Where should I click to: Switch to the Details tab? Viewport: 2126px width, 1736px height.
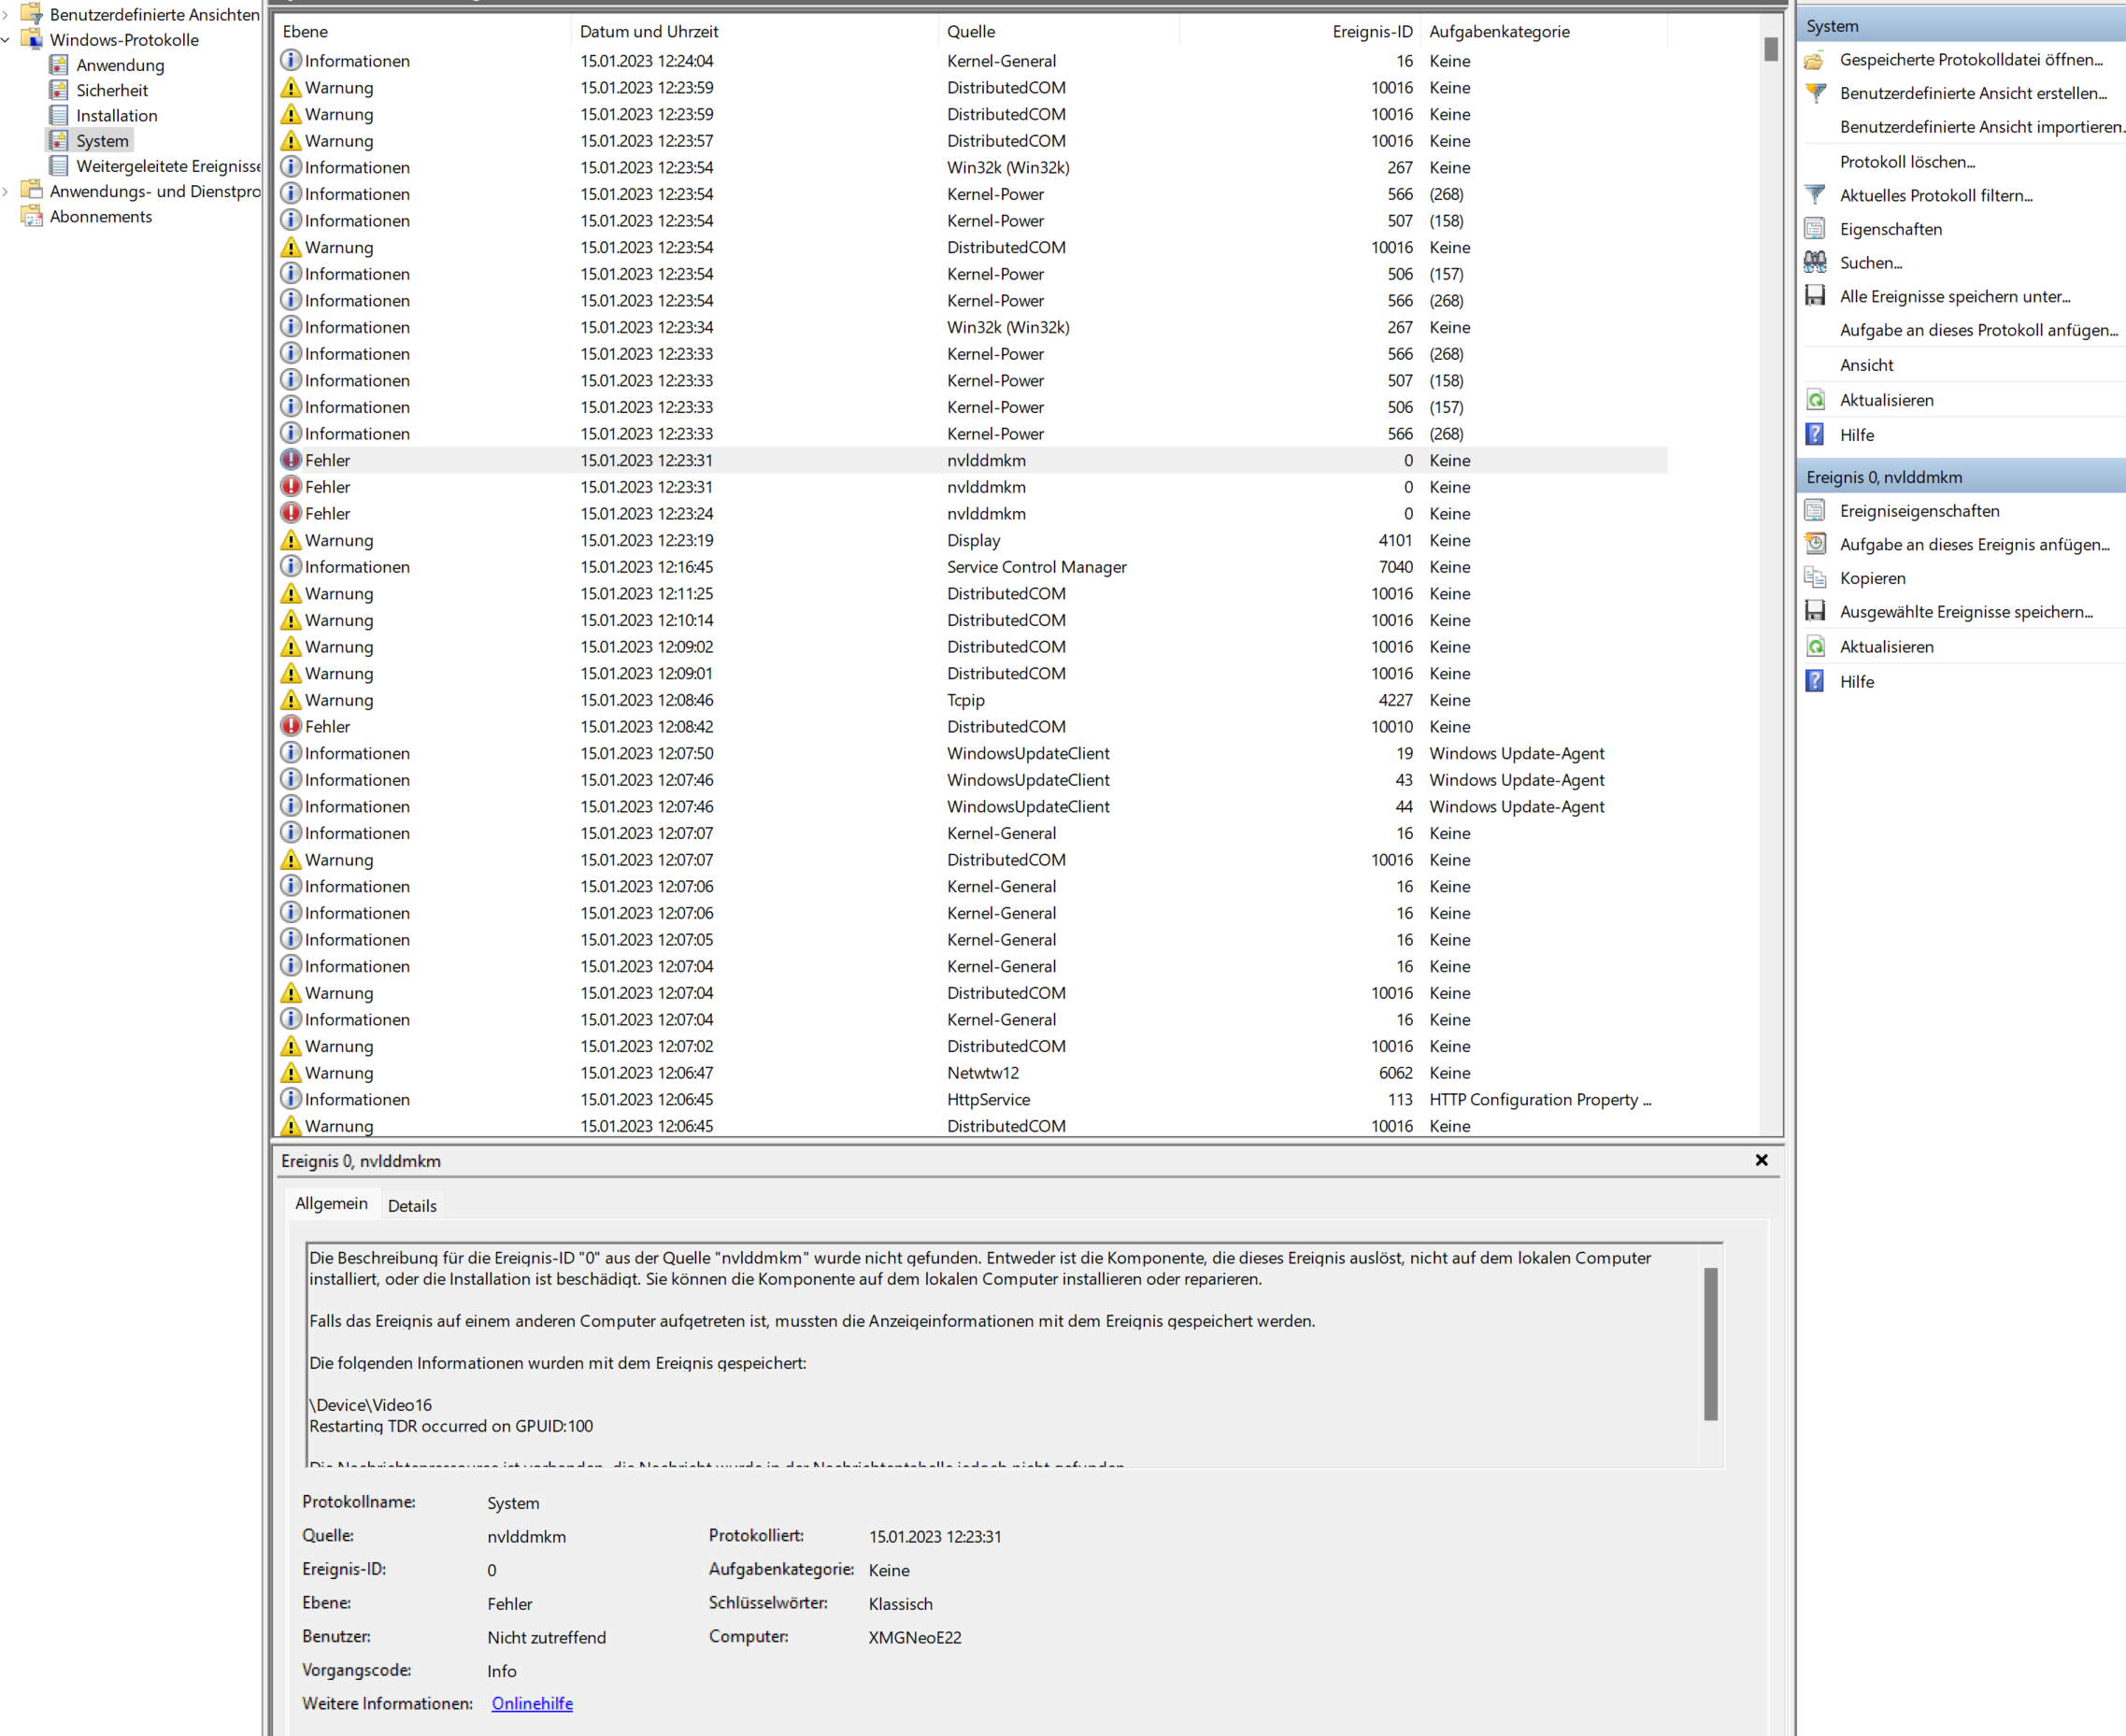[x=412, y=1206]
